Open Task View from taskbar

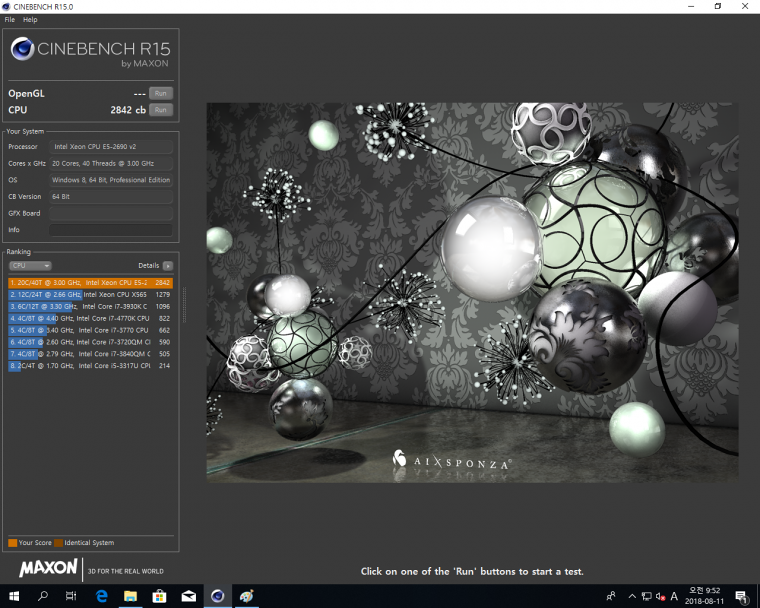click(x=71, y=596)
